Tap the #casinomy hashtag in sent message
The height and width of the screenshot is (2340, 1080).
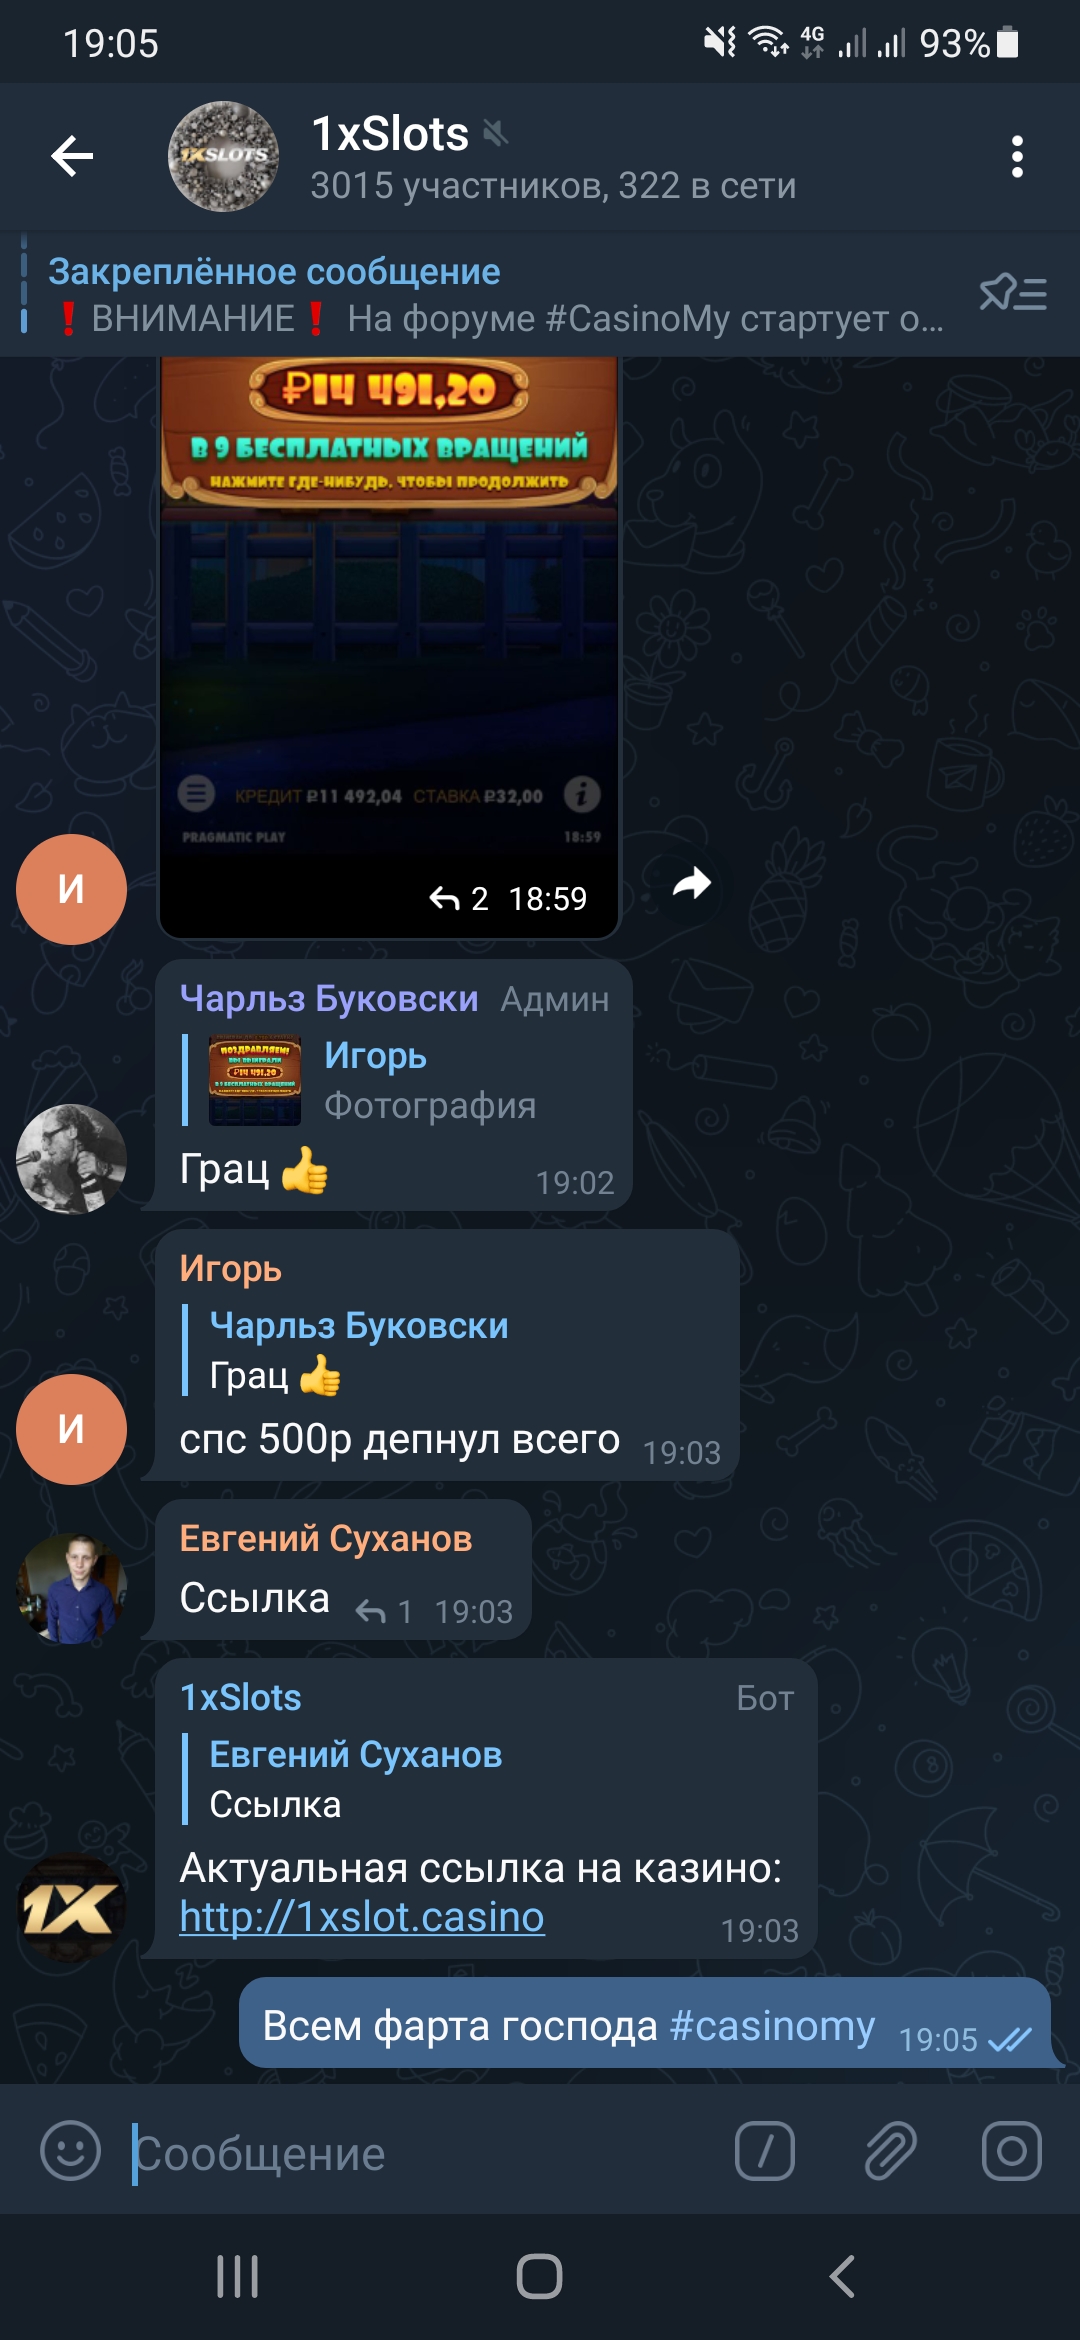(772, 2025)
